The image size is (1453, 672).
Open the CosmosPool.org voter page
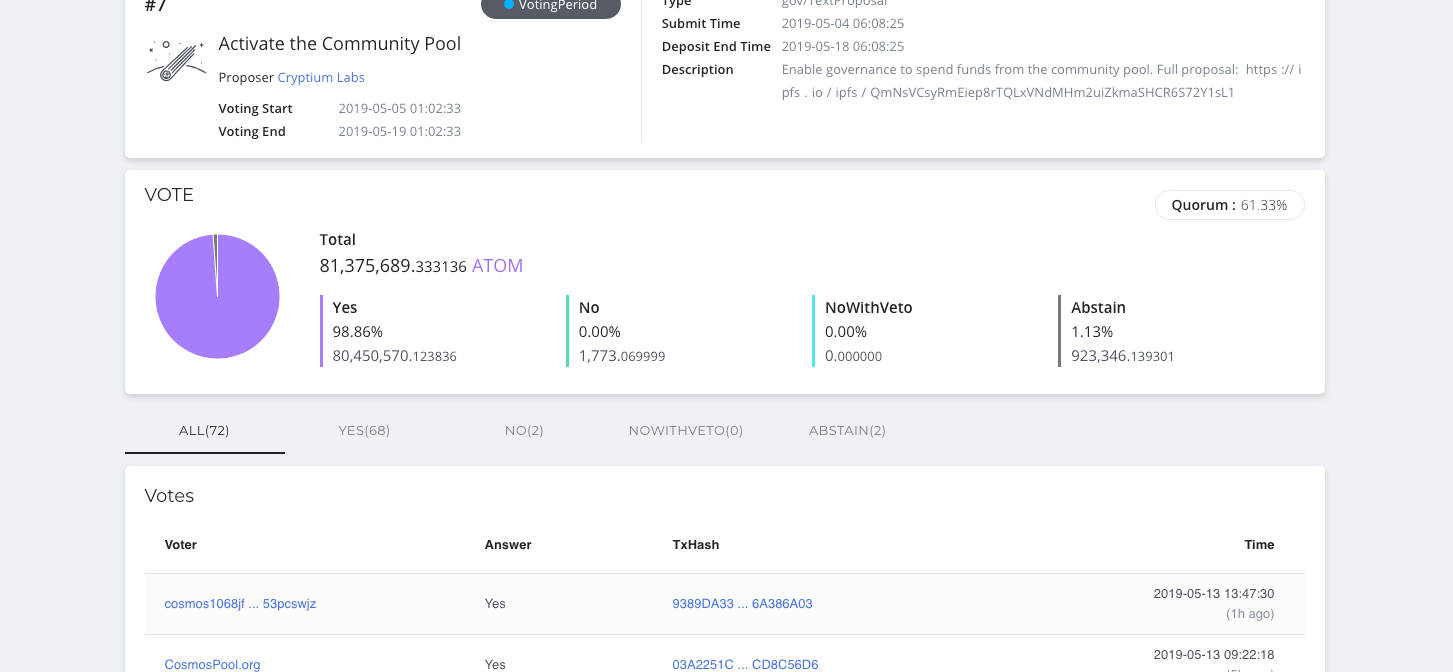click(x=212, y=664)
